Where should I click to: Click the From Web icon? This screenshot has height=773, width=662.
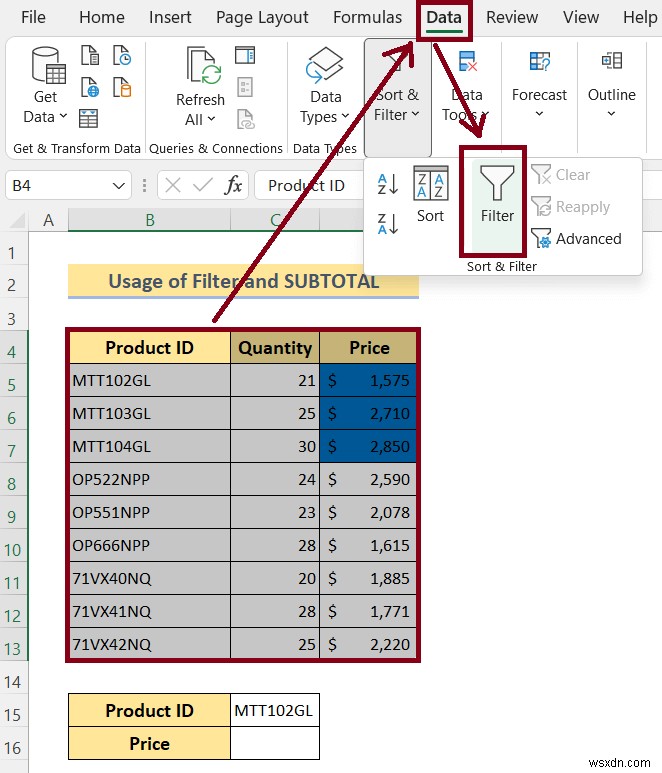pos(90,87)
